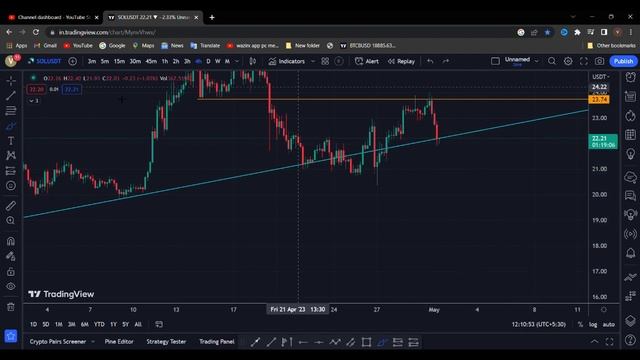Image resolution: width=640 pixels, height=360 pixels.
Task: Set the date range to 1D
Action: click(33, 324)
